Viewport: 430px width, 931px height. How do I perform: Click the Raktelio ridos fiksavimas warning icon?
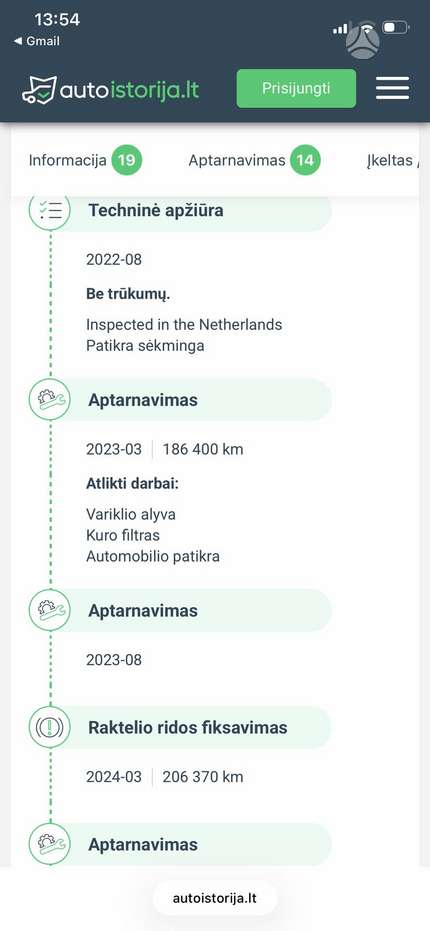[x=50, y=727]
